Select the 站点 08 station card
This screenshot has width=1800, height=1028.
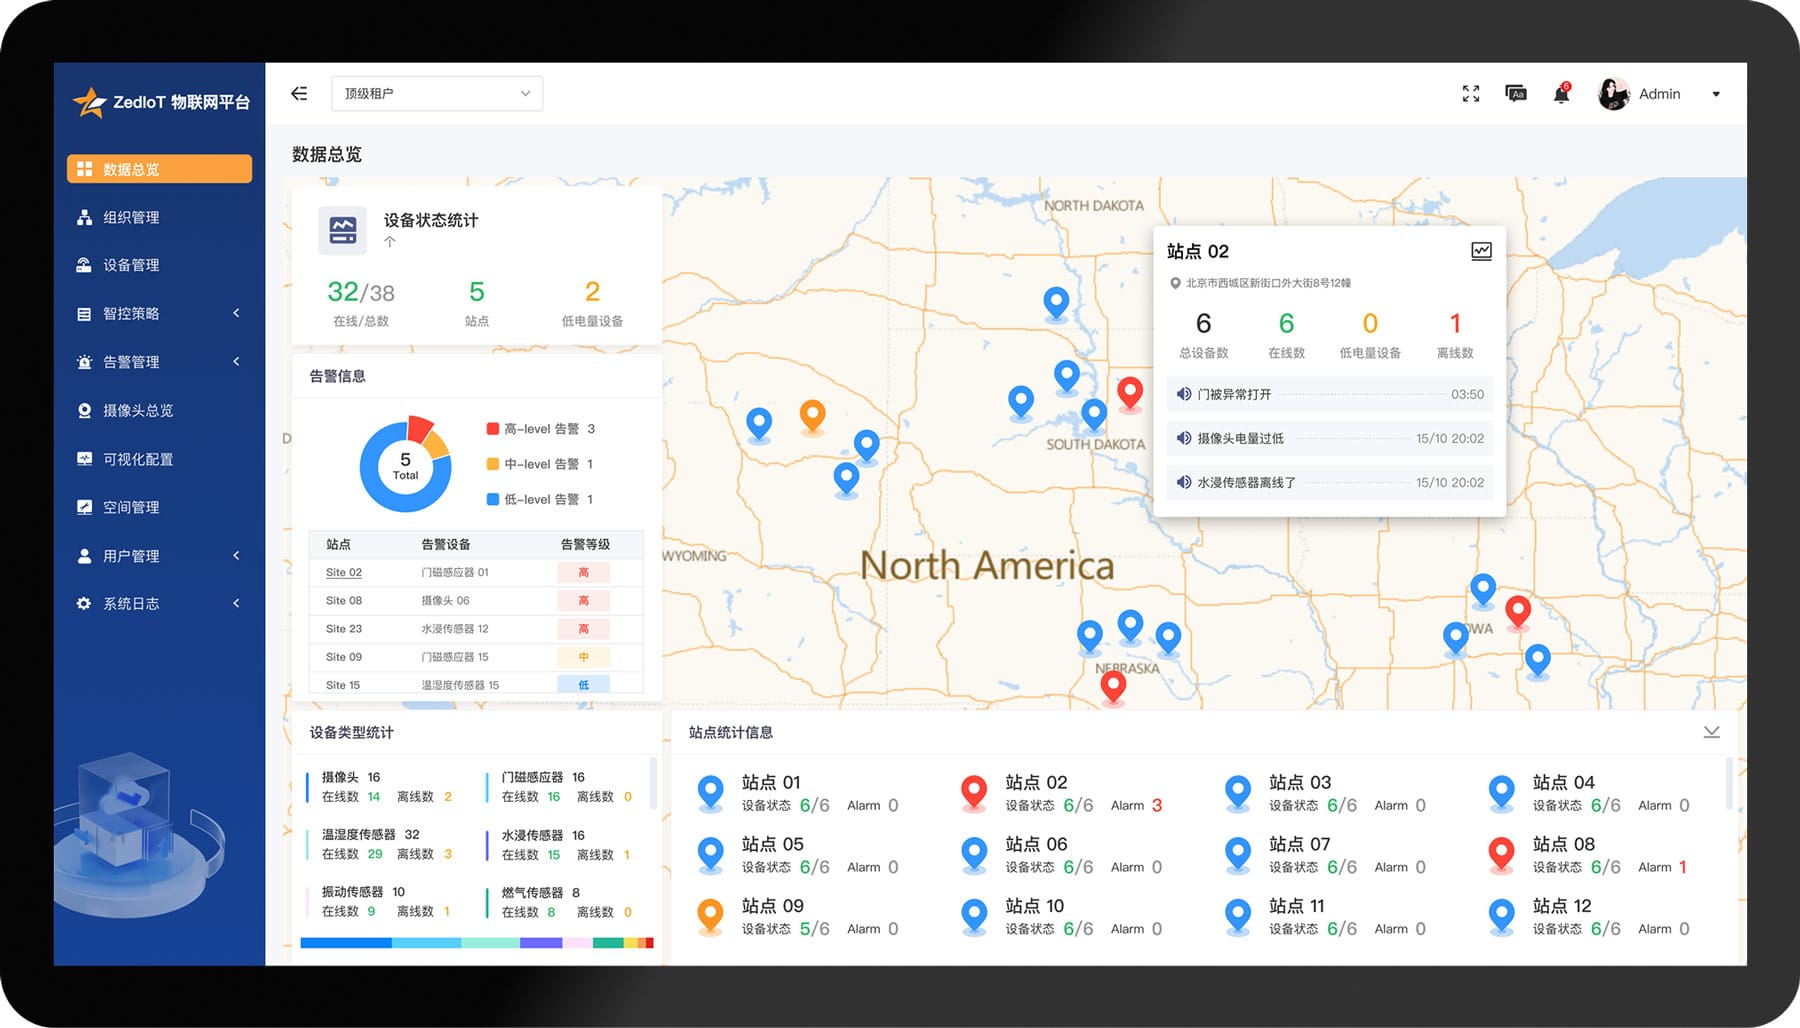pos(1590,855)
